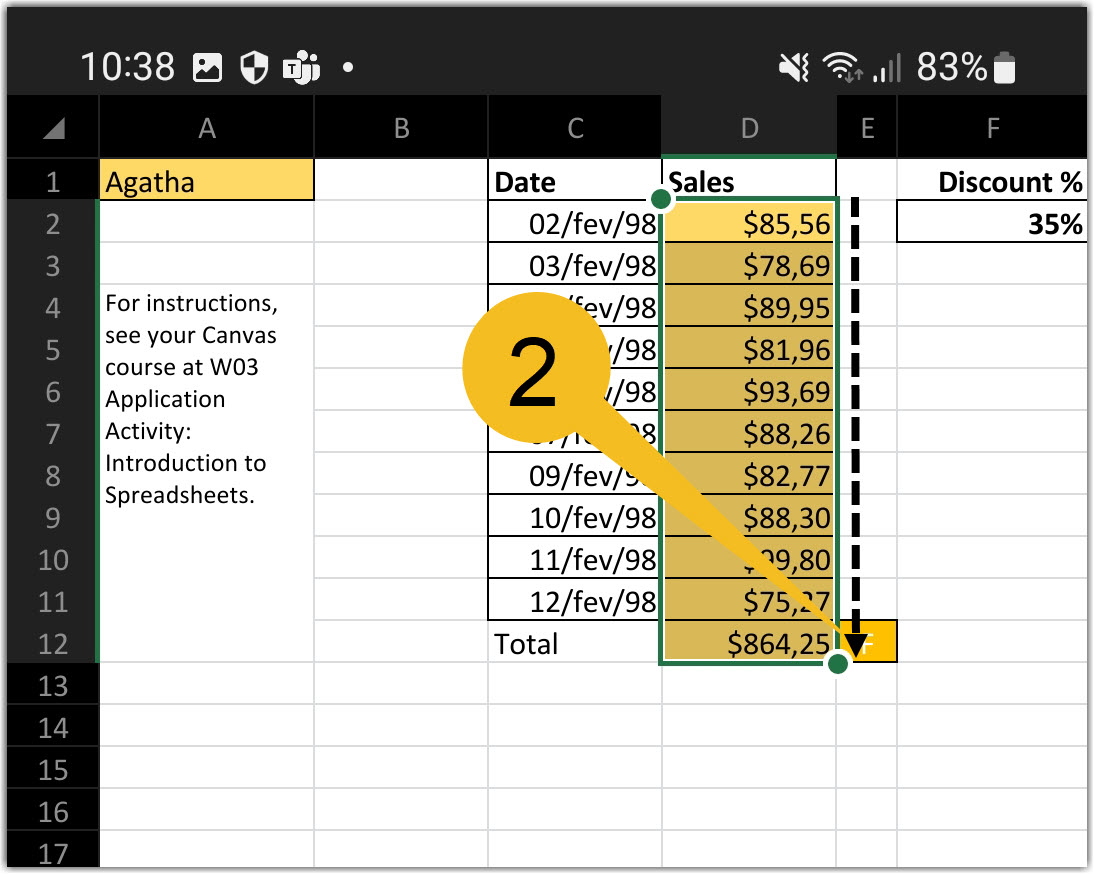Viewport: 1094px width, 874px height.
Task: Tap the bottom-right green selection handle
Action: tap(837, 663)
